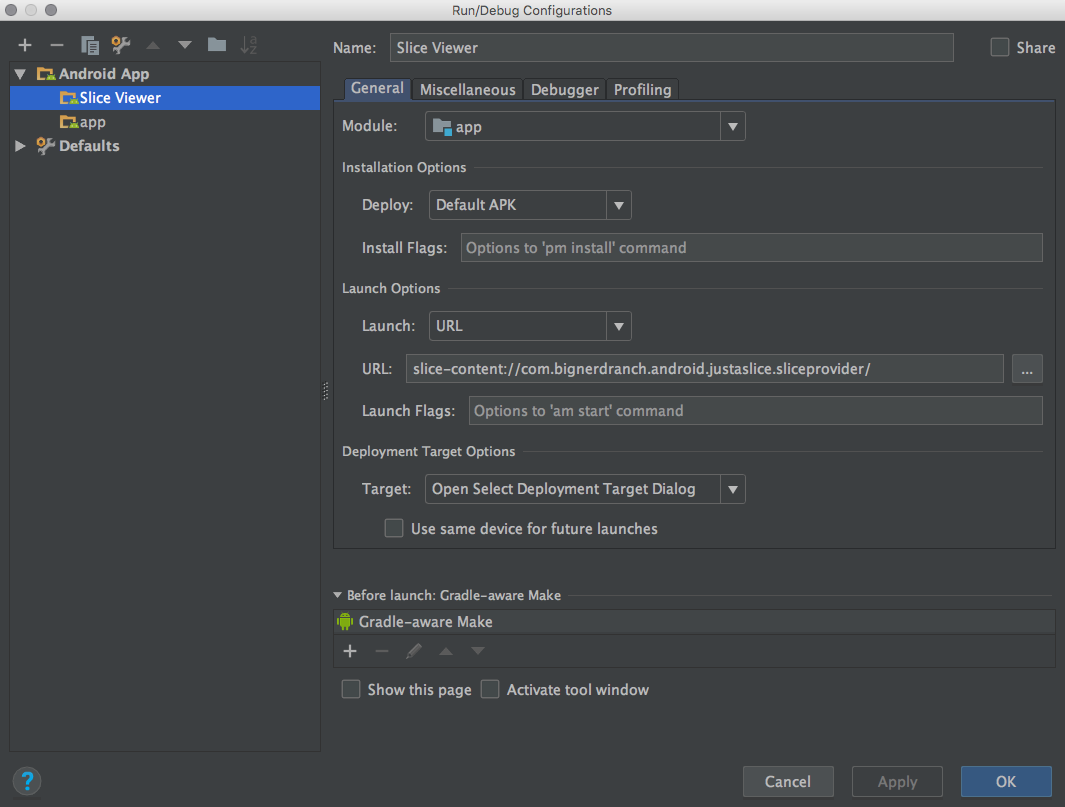Move before-launch task up

click(446, 651)
